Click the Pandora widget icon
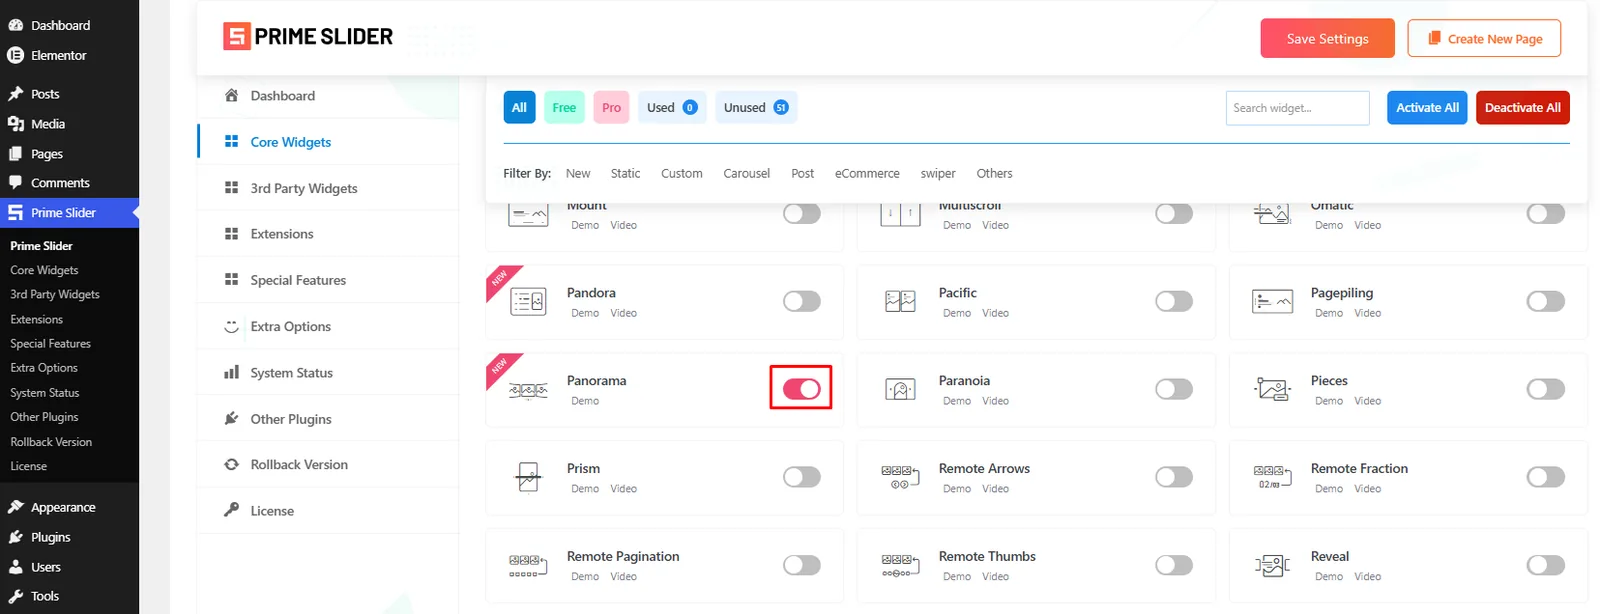 tap(528, 301)
